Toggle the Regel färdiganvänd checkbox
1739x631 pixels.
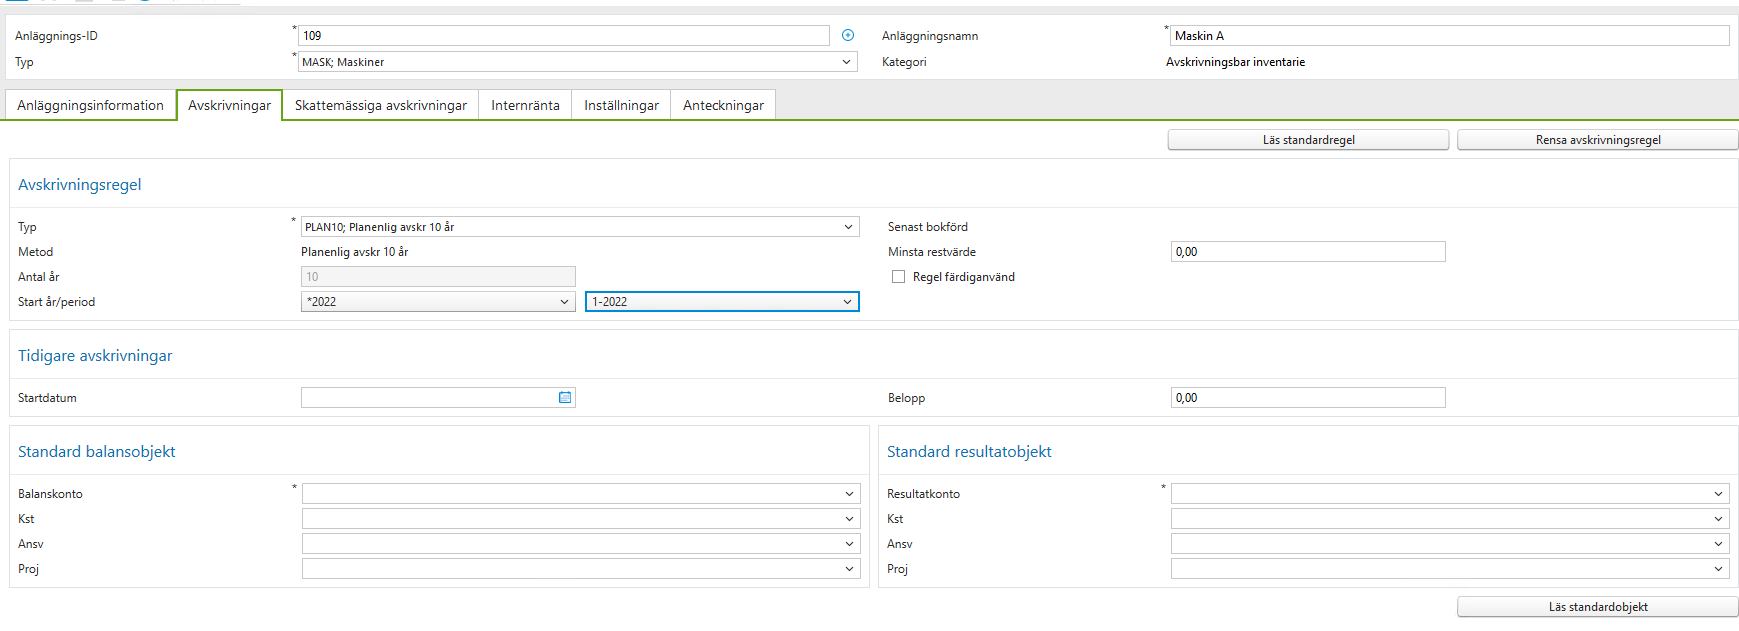[898, 277]
